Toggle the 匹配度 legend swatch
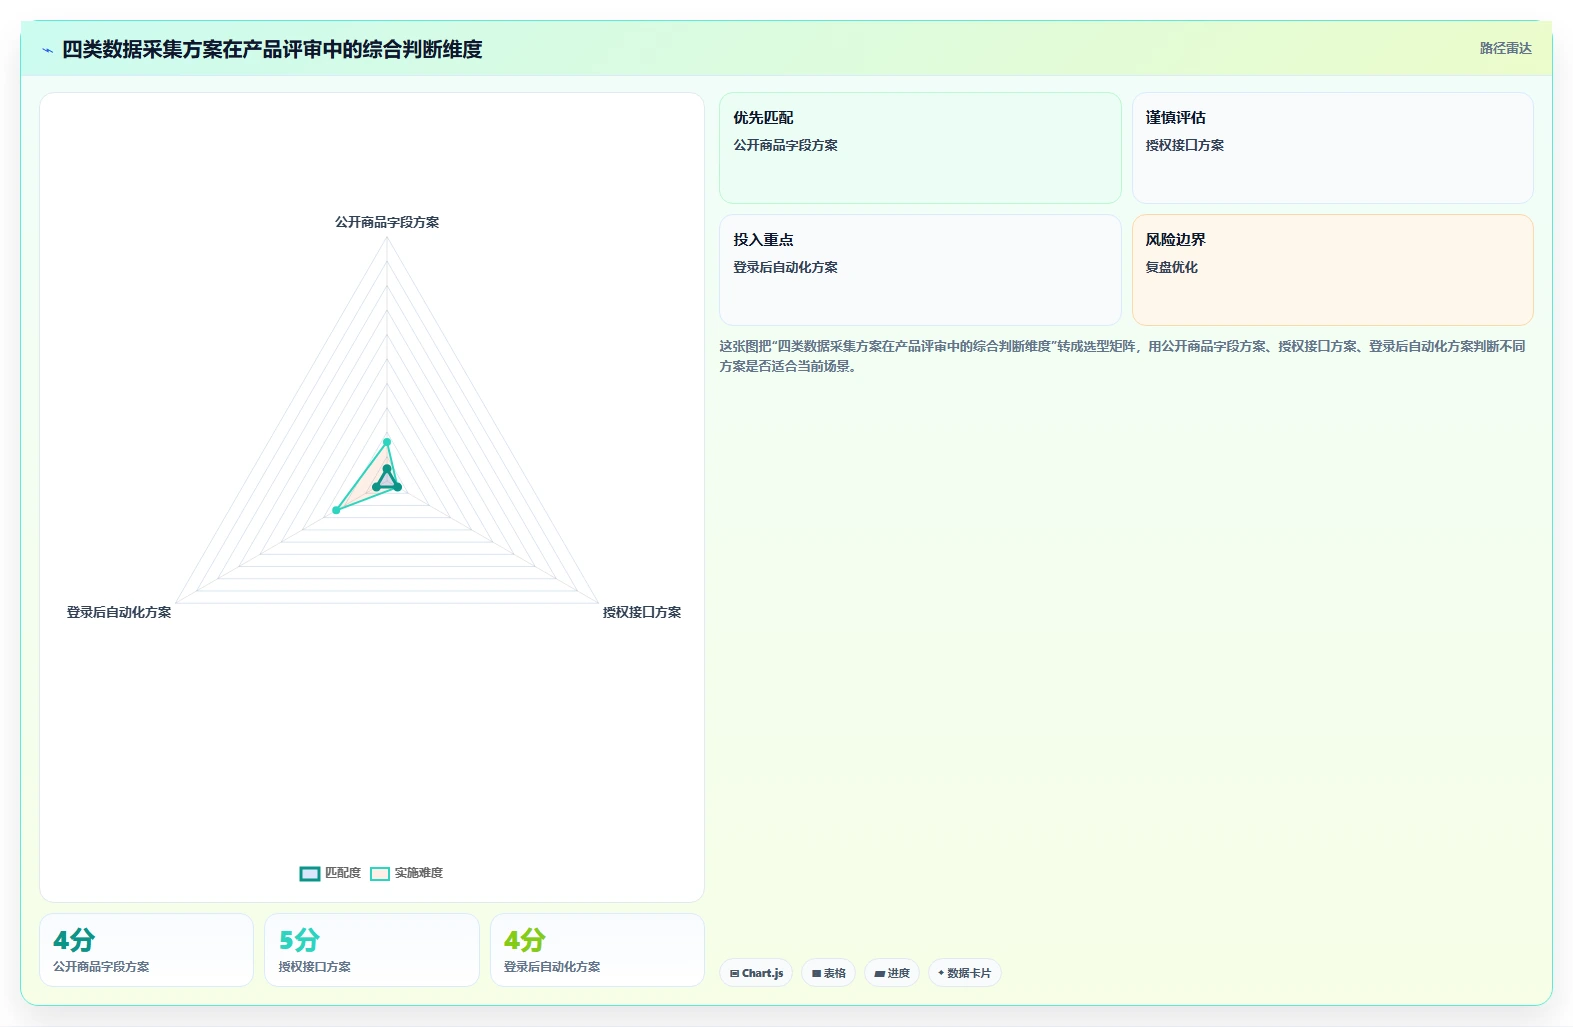The height and width of the screenshot is (1027, 1573). 310,873
